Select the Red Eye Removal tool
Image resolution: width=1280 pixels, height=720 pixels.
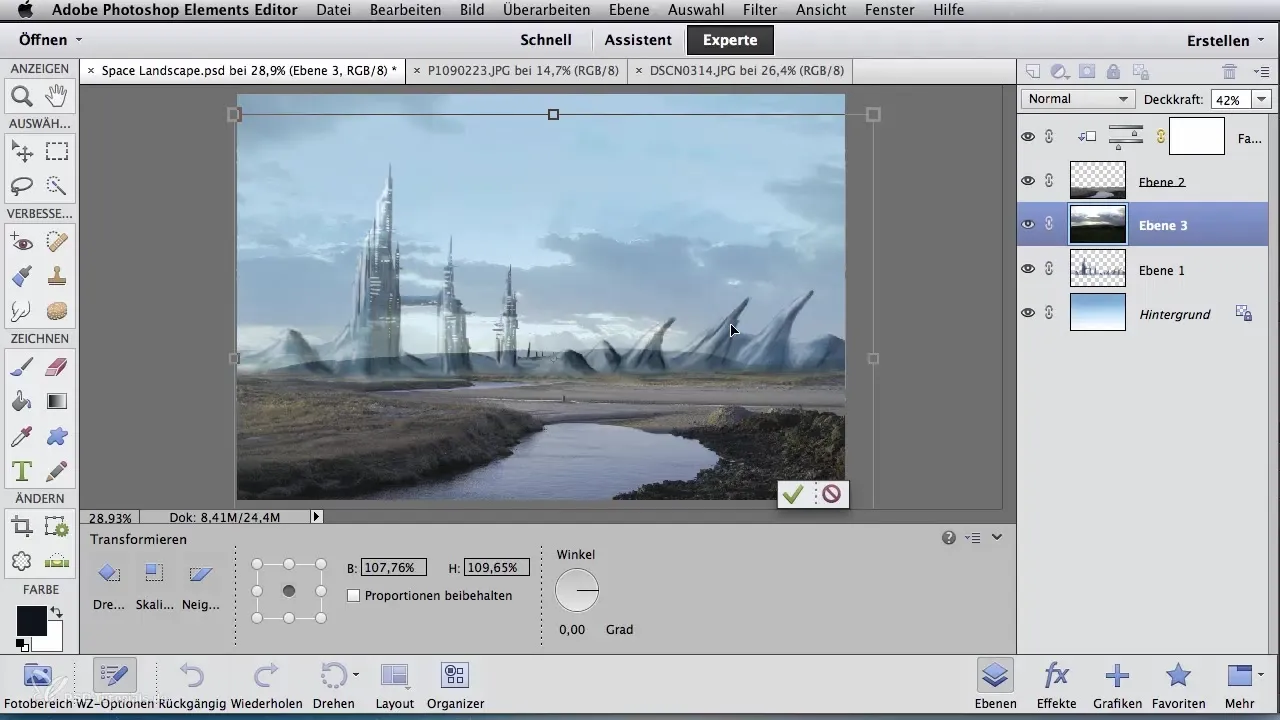(22, 242)
